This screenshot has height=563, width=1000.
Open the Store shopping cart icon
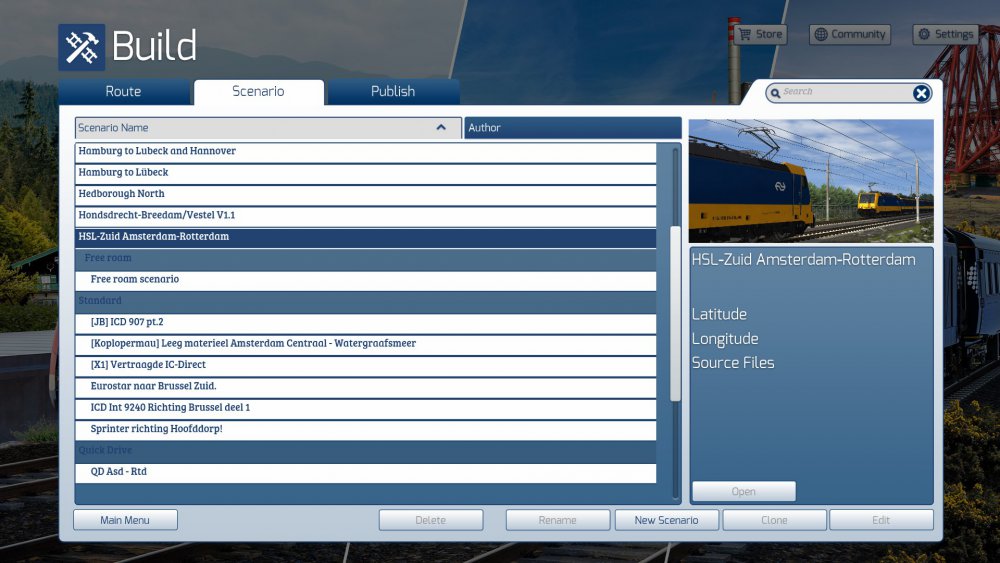(744, 34)
